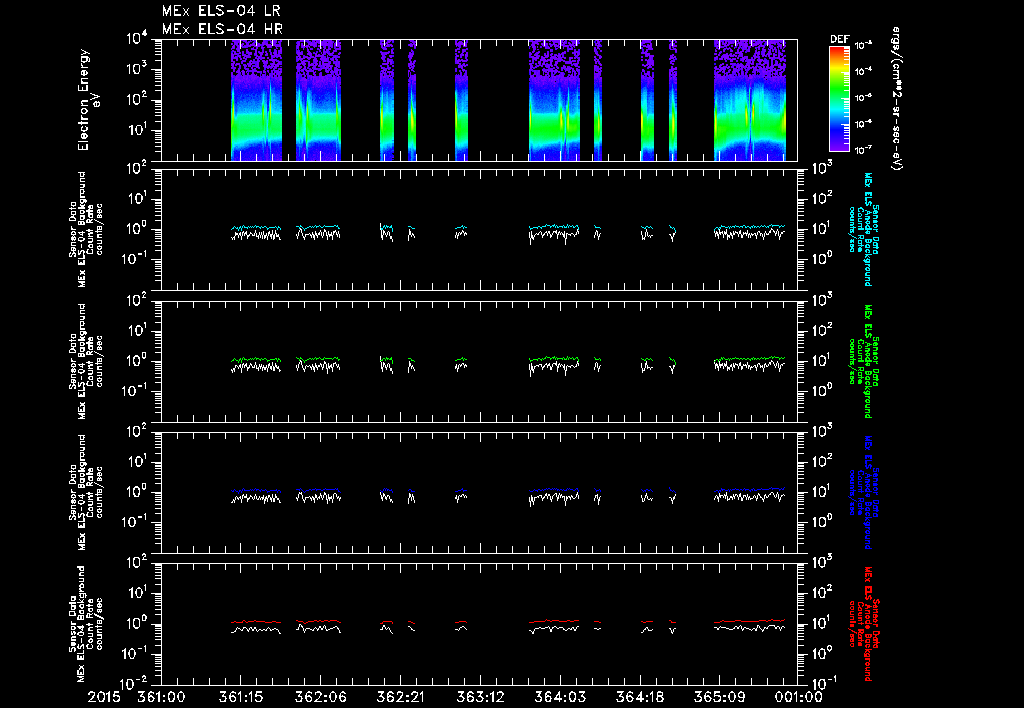Click the spectrogram data block above 361:15
The image size is (1024, 708).
pos(256,100)
